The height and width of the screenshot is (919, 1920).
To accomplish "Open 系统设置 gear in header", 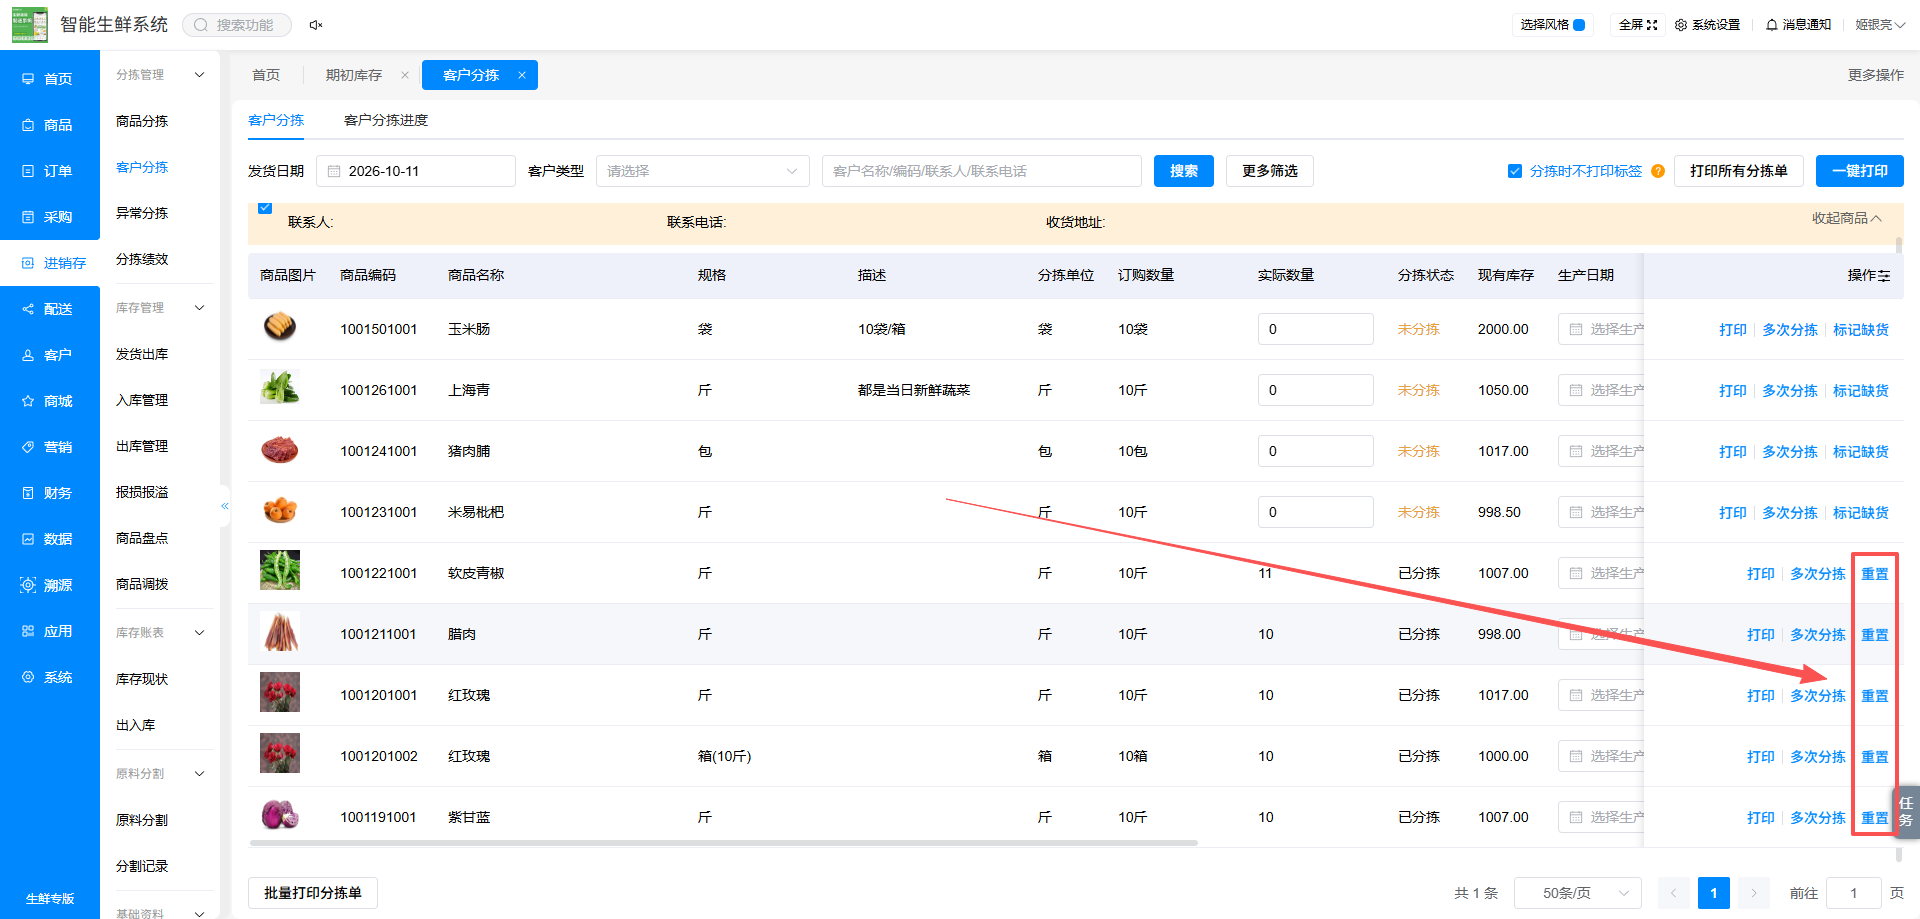I will (x=1708, y=25).
